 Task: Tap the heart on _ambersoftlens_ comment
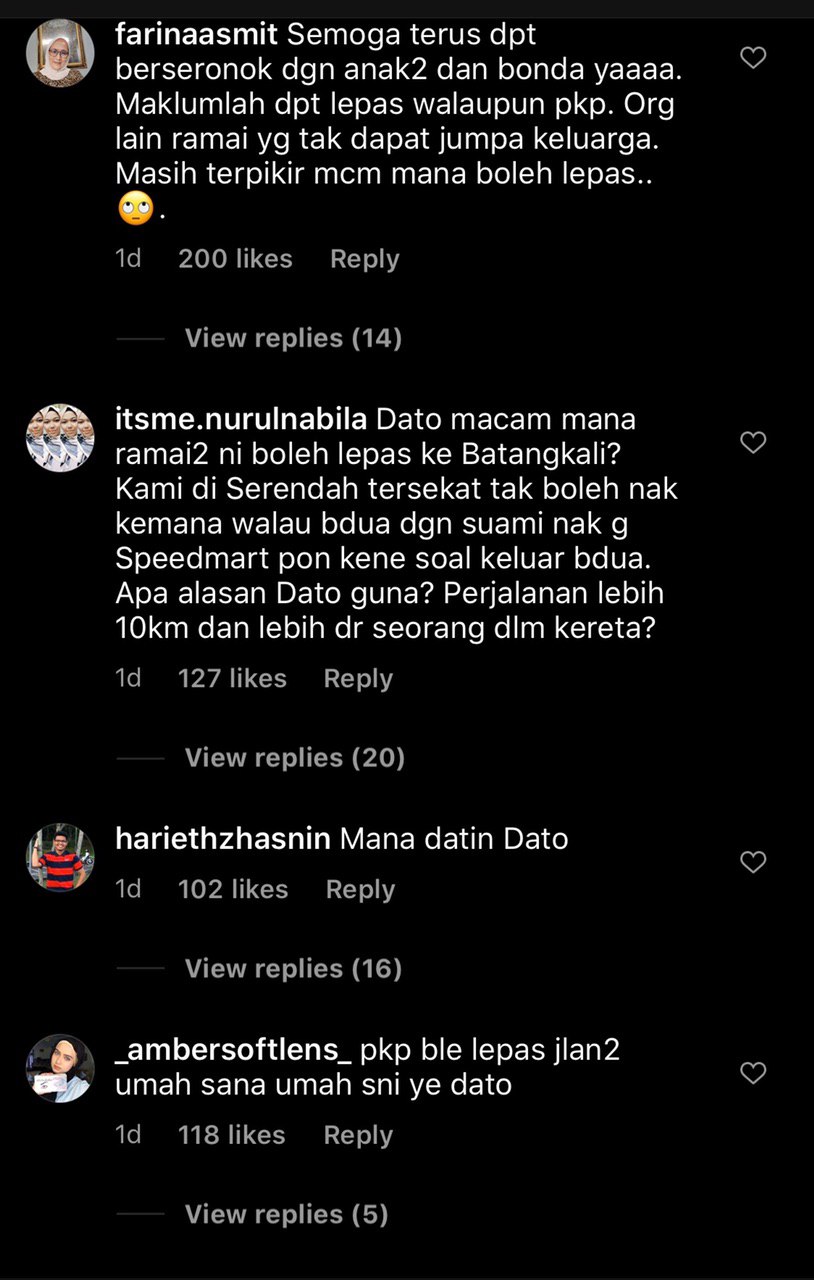[x=753, y=1073]
